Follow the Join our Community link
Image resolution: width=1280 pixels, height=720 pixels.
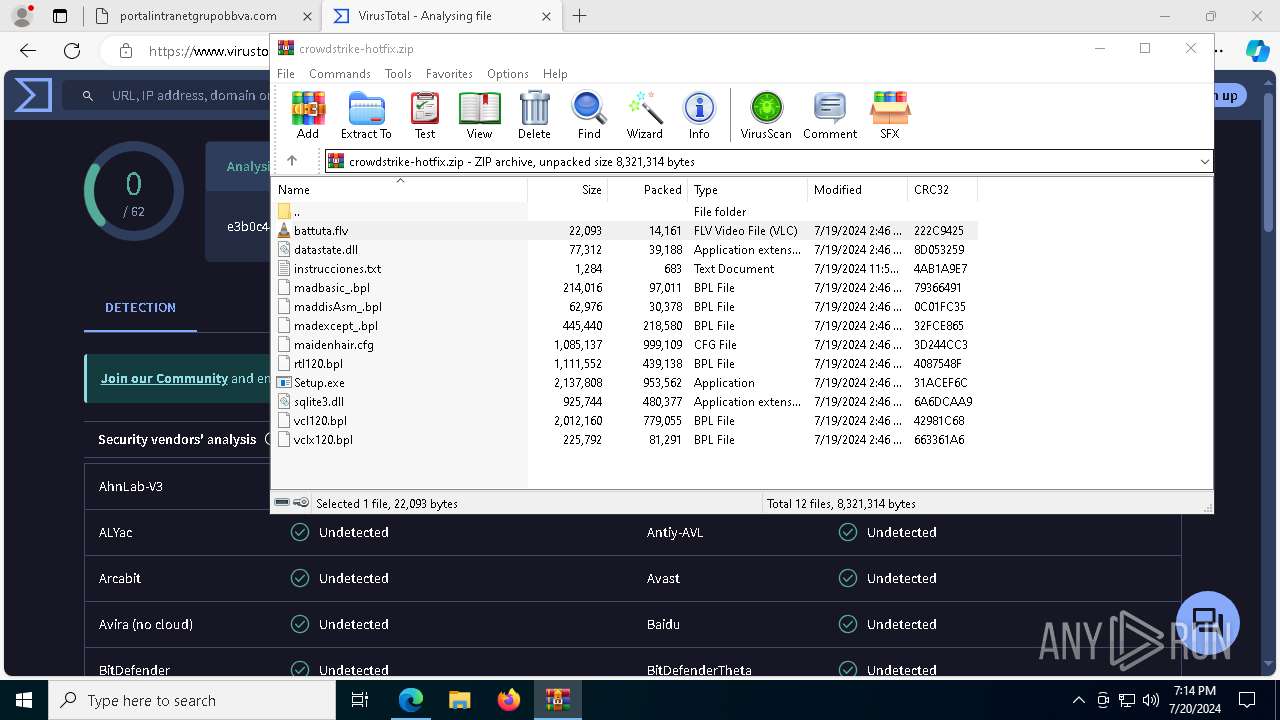[164, 378]
